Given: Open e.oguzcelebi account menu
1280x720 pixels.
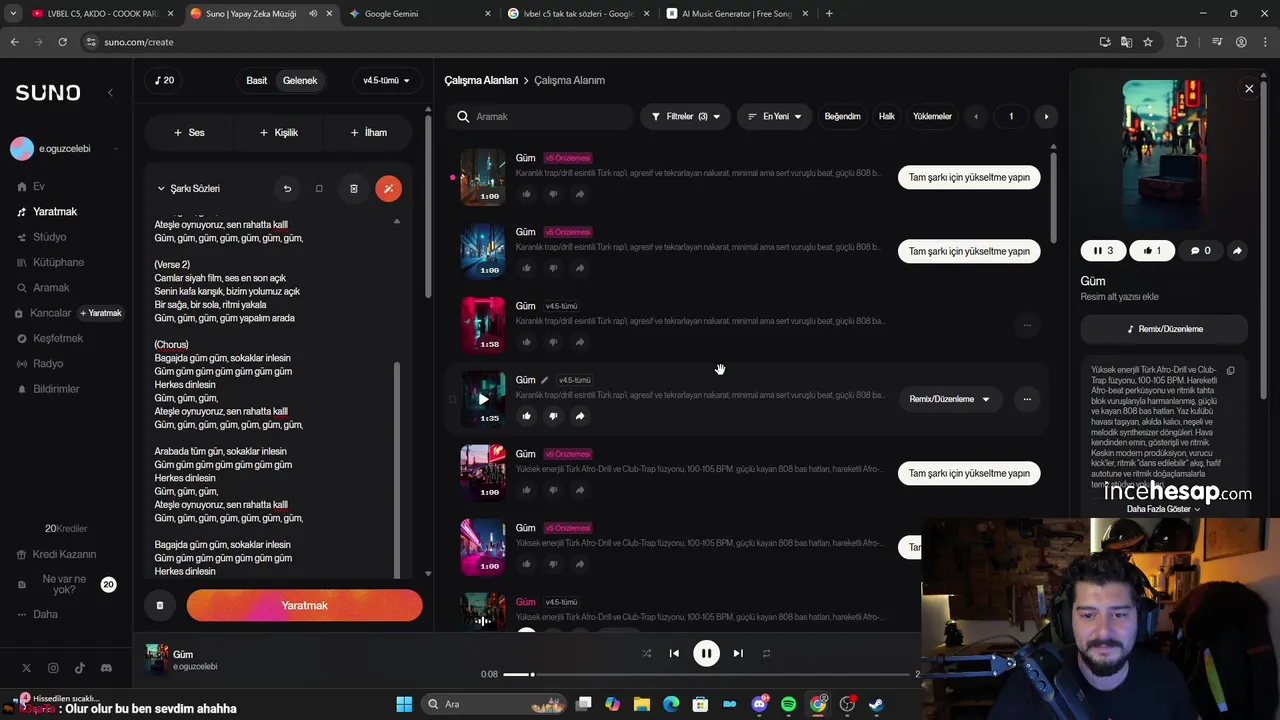Looking at the screenshot, I should (x=66, y=148).
